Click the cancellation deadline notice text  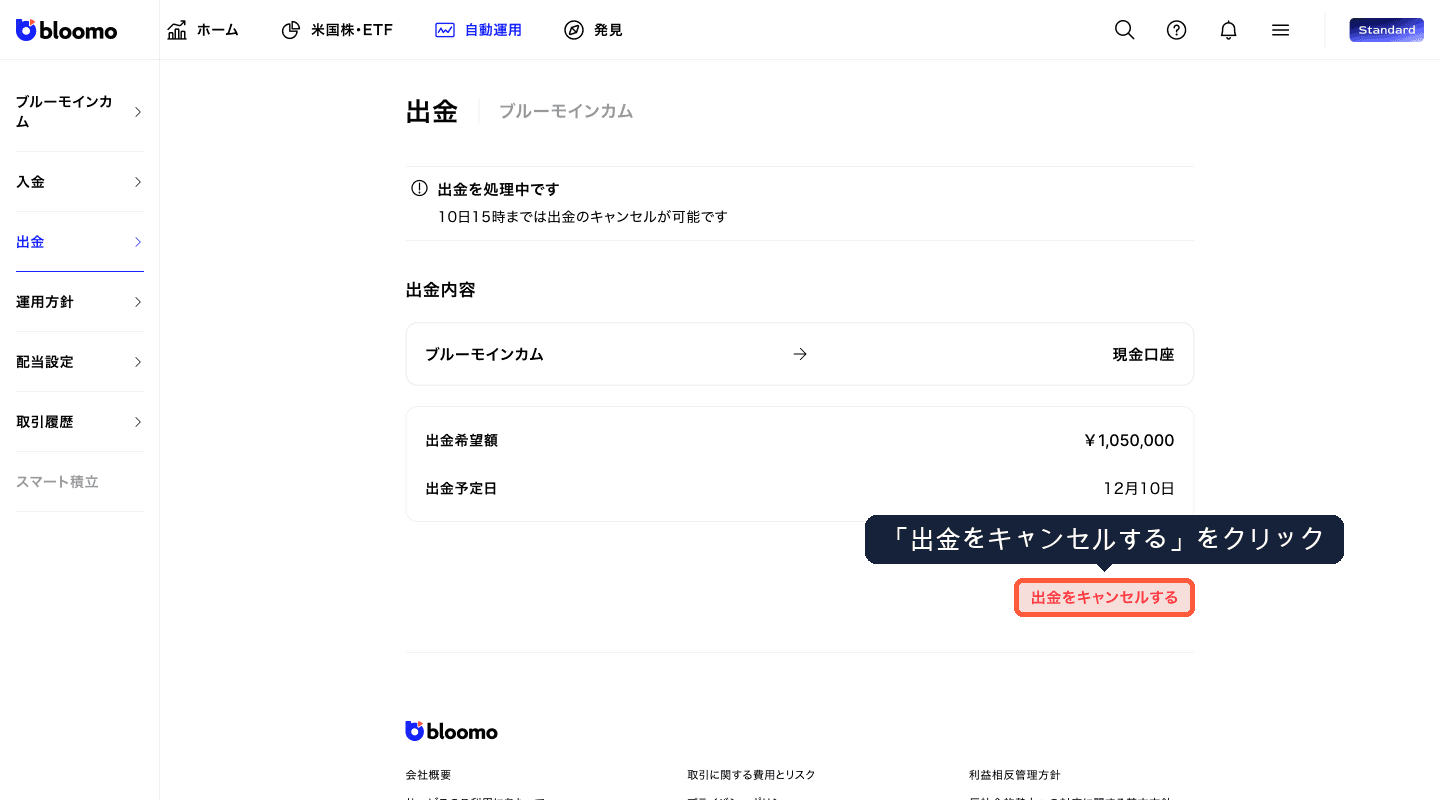(582, 216)
